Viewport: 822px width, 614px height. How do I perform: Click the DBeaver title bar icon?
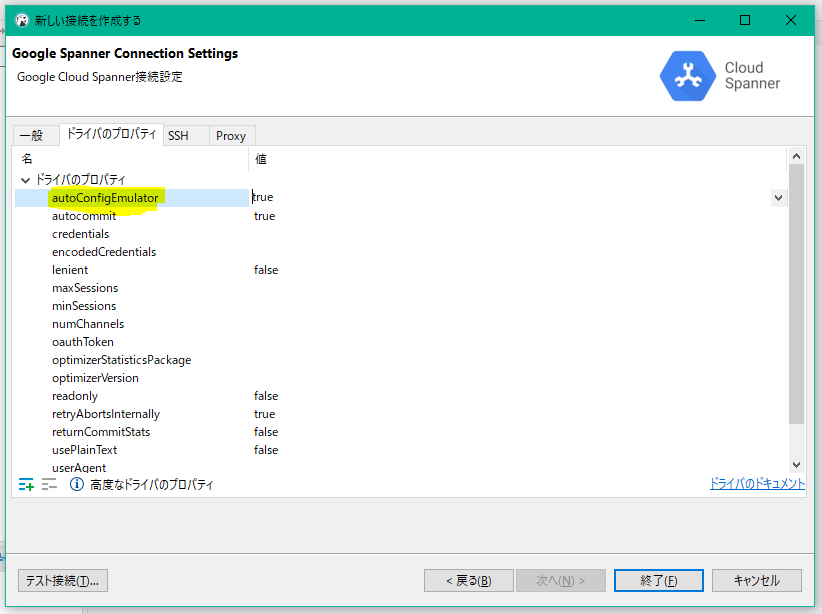[22, 20]
